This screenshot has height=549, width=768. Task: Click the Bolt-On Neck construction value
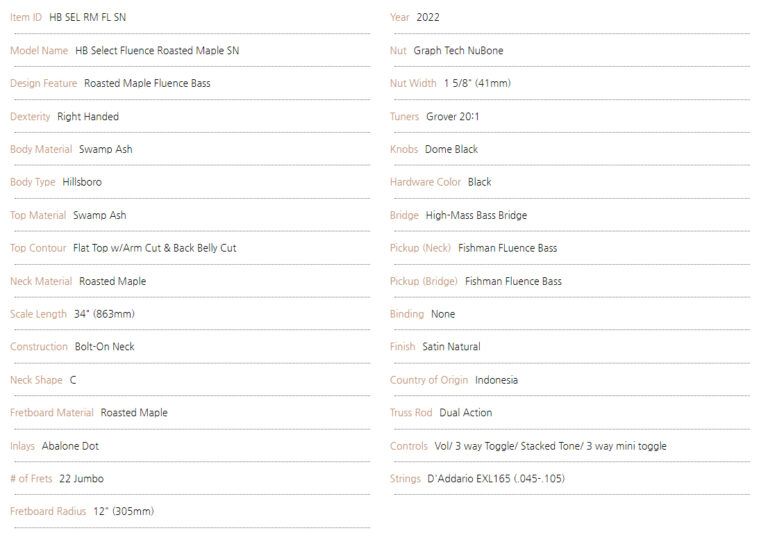104,347
